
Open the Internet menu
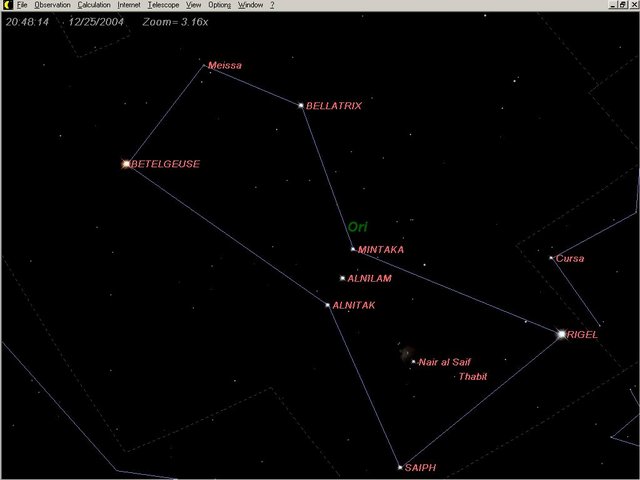tap(130, 5)
